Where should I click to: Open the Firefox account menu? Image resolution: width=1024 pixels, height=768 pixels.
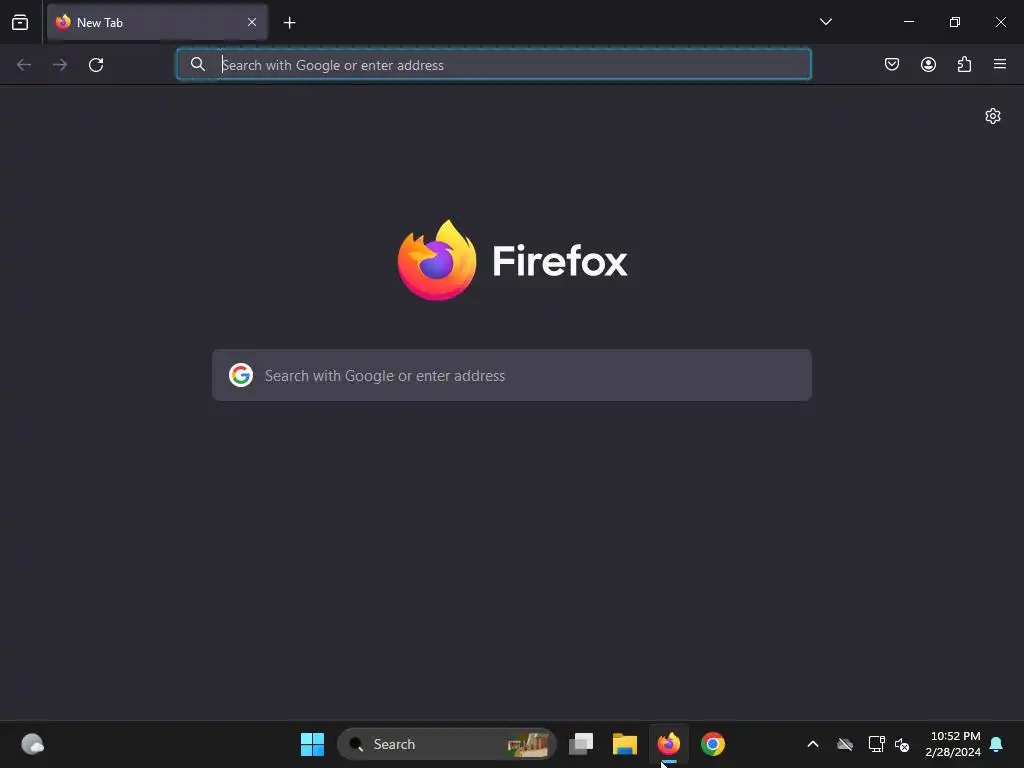pyautogui.click(x=928, y=64)
